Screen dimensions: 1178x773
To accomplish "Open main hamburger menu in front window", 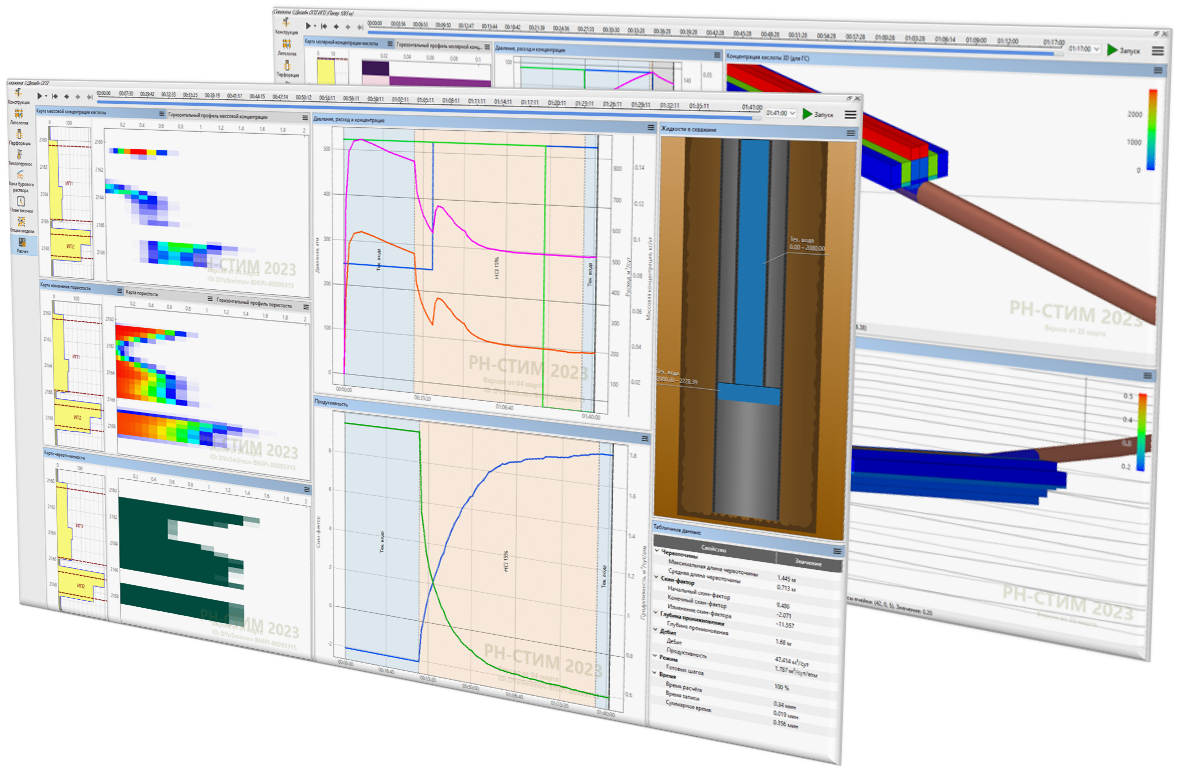I will coord(850,114).
